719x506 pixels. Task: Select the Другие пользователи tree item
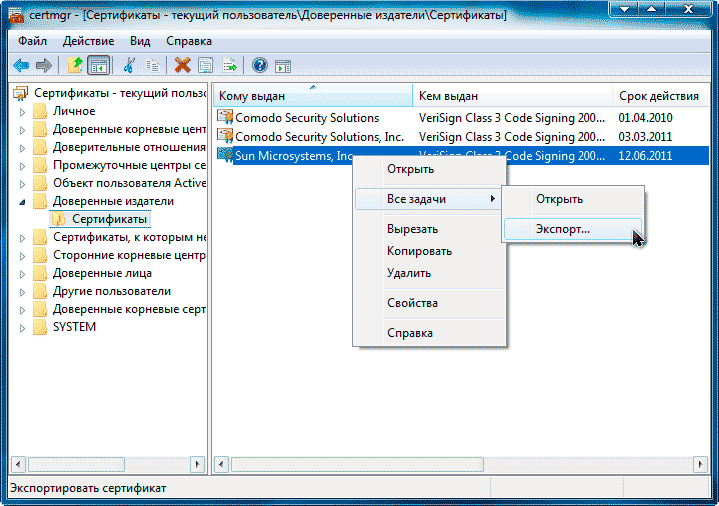point(112,291)
